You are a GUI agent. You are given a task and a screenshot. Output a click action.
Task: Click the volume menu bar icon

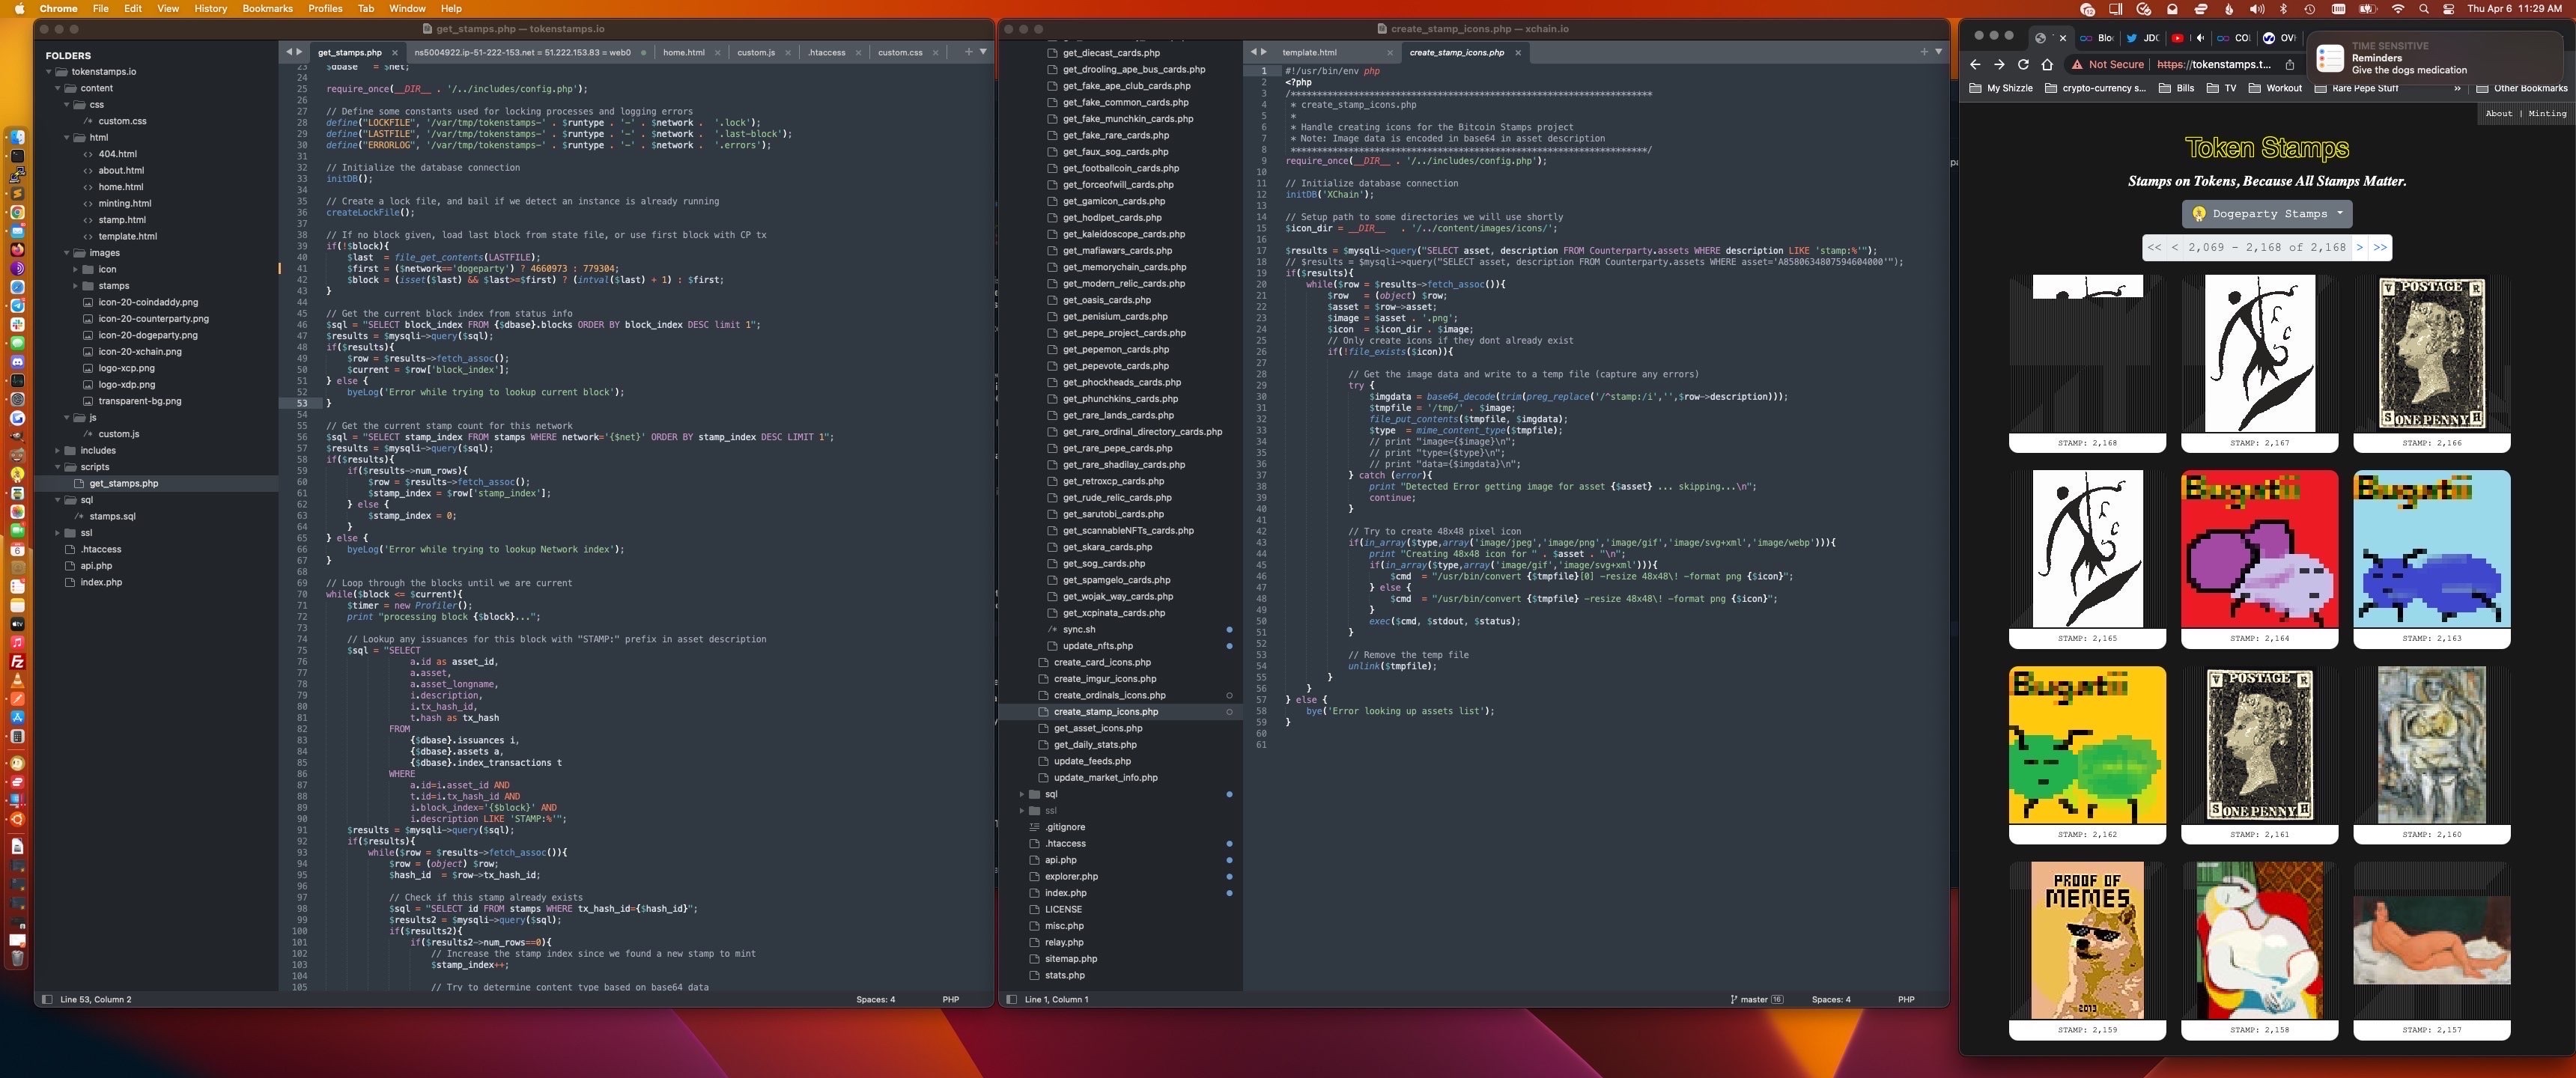click(2257, 9)
